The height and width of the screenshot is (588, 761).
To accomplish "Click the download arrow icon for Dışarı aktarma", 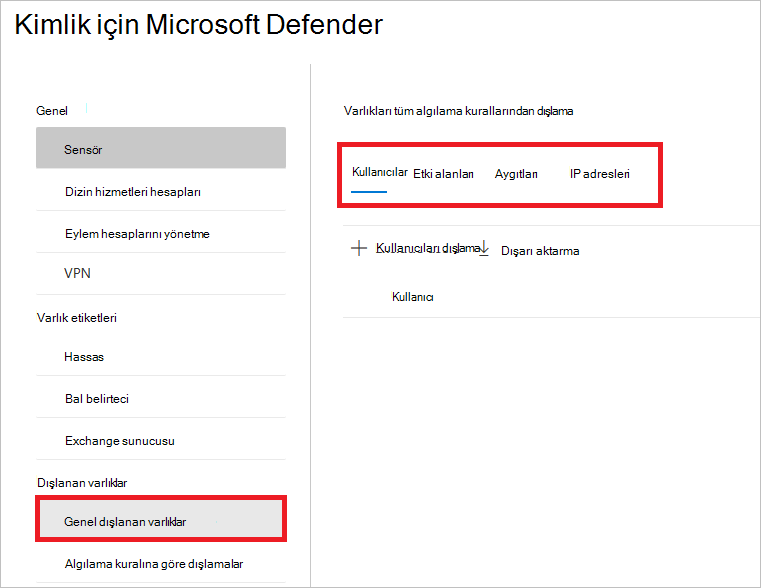I will (484, 249).
